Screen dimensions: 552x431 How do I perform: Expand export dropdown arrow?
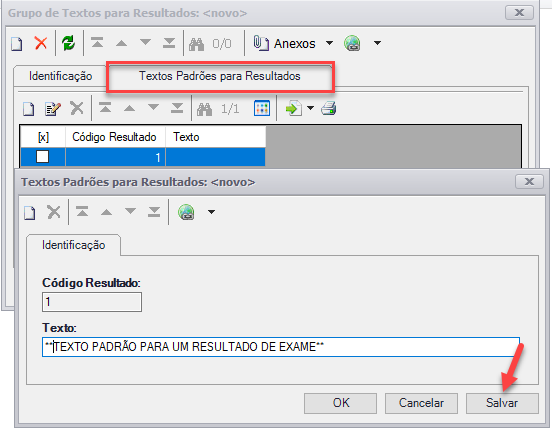point(310,108)
